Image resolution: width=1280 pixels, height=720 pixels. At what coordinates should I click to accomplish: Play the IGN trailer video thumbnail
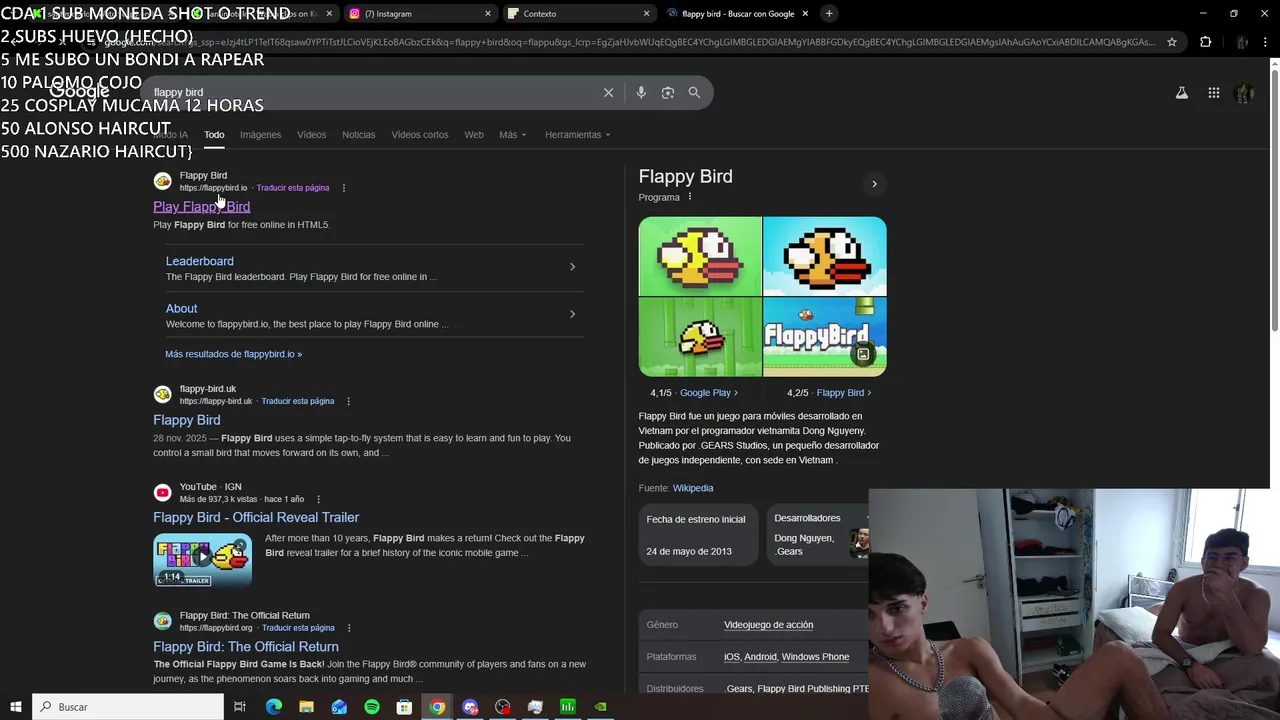202,560
